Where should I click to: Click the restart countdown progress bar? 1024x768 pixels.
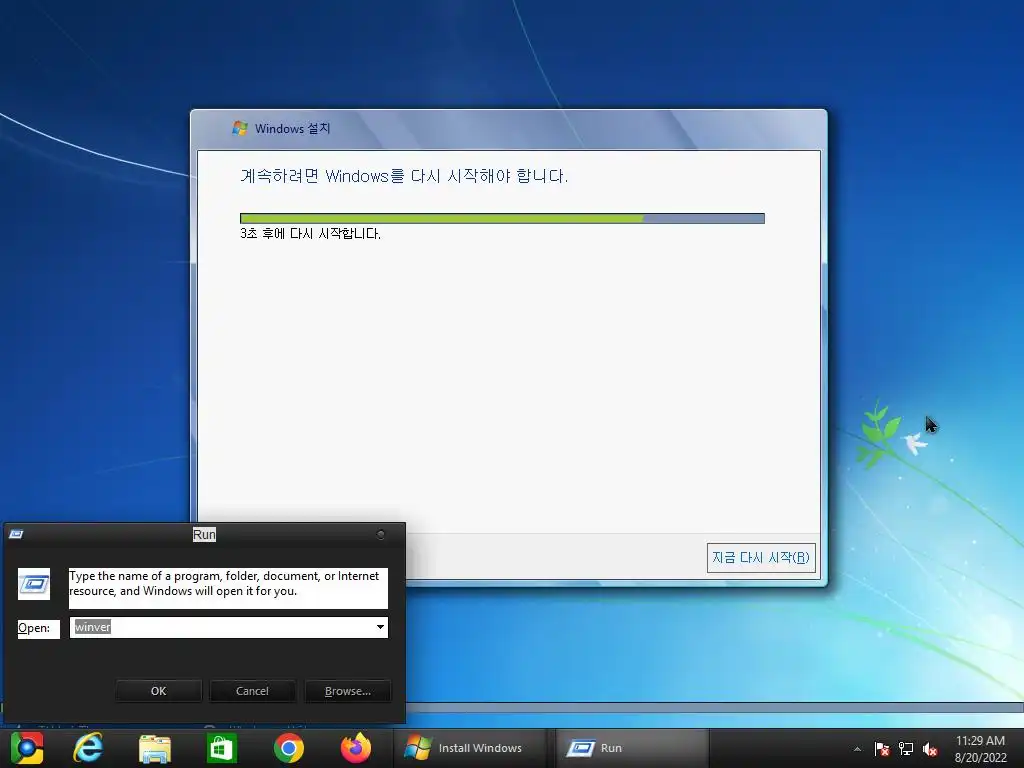[x=502, y=219]
